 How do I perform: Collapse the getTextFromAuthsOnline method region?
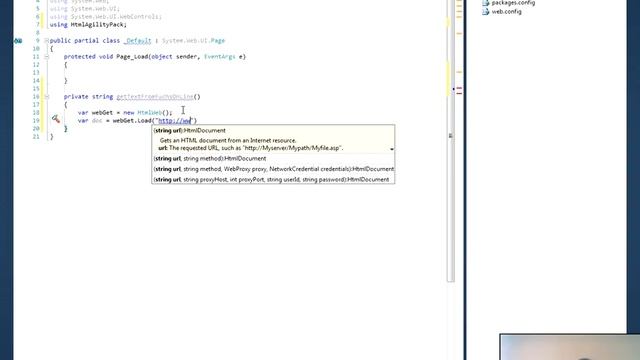(x=46, y=97)
